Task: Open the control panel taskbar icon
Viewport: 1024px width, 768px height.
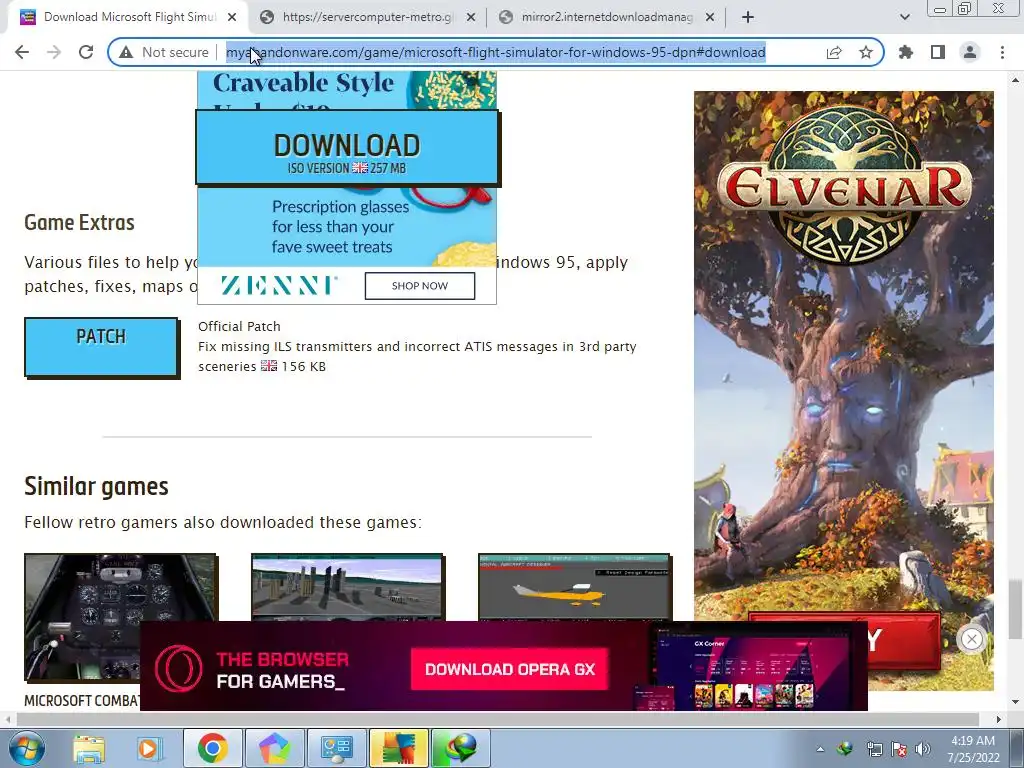Action: pos(336,748)
